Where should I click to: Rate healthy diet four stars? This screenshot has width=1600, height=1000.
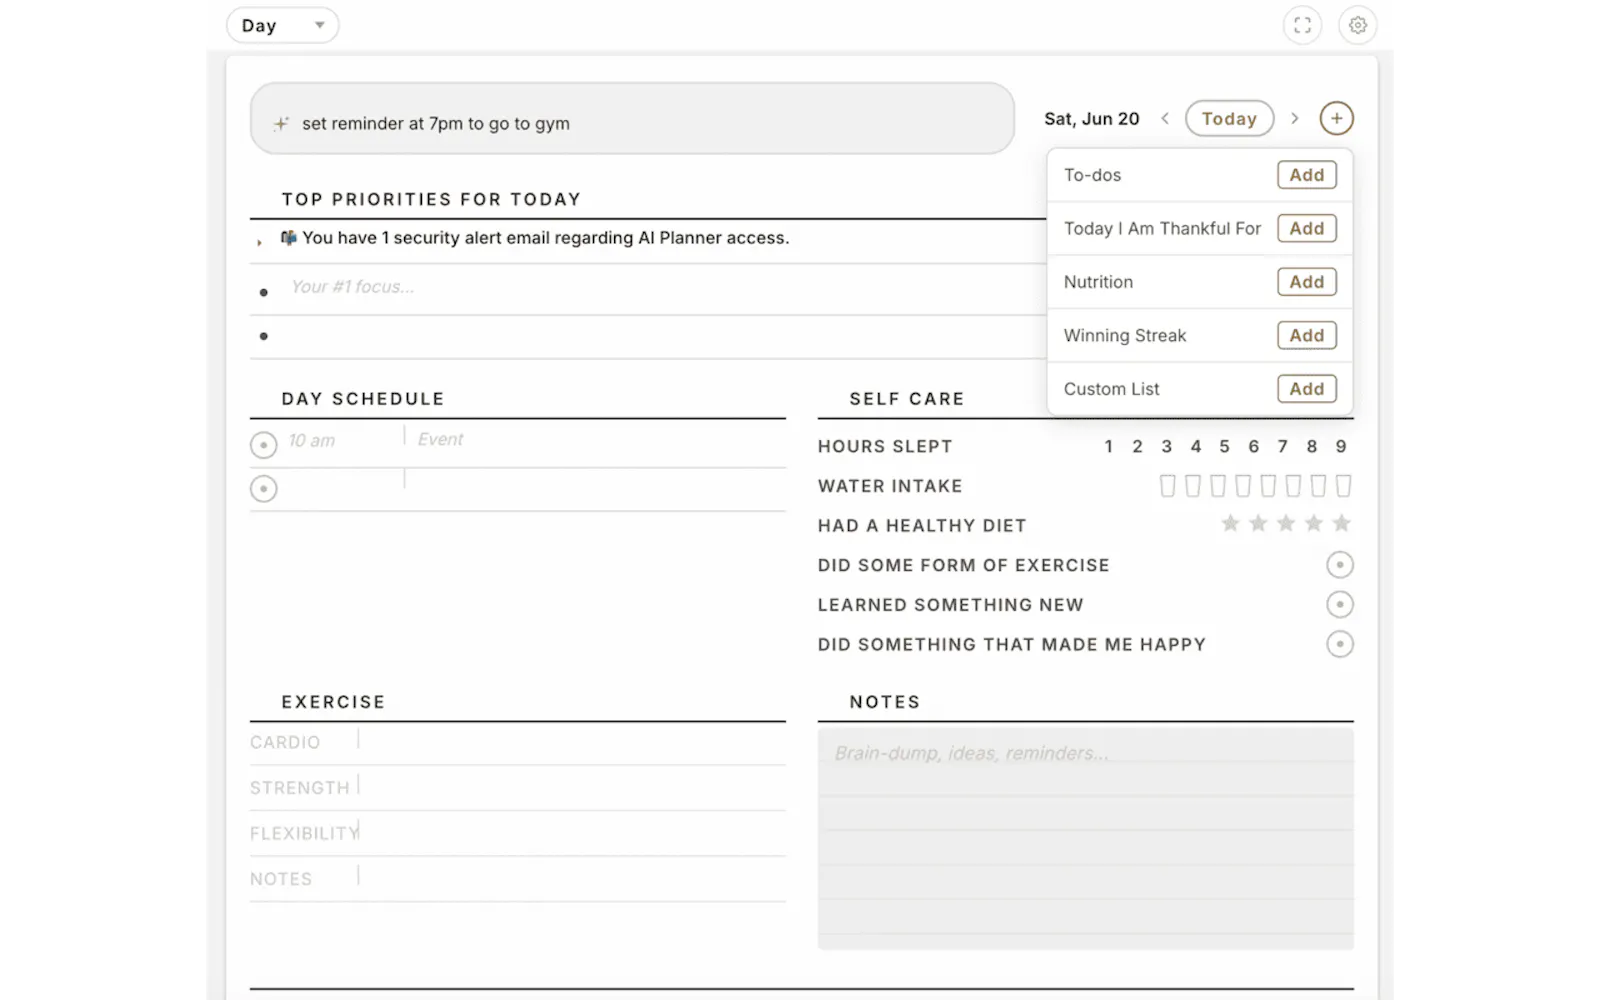(x=1314, y=523)
